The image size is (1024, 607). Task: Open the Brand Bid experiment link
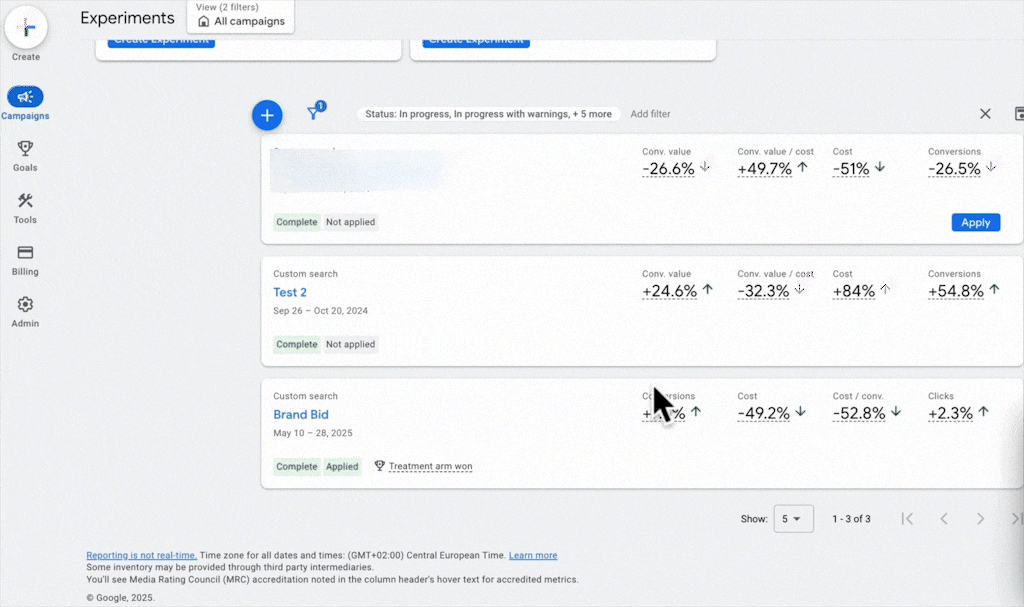pos(301,414)
